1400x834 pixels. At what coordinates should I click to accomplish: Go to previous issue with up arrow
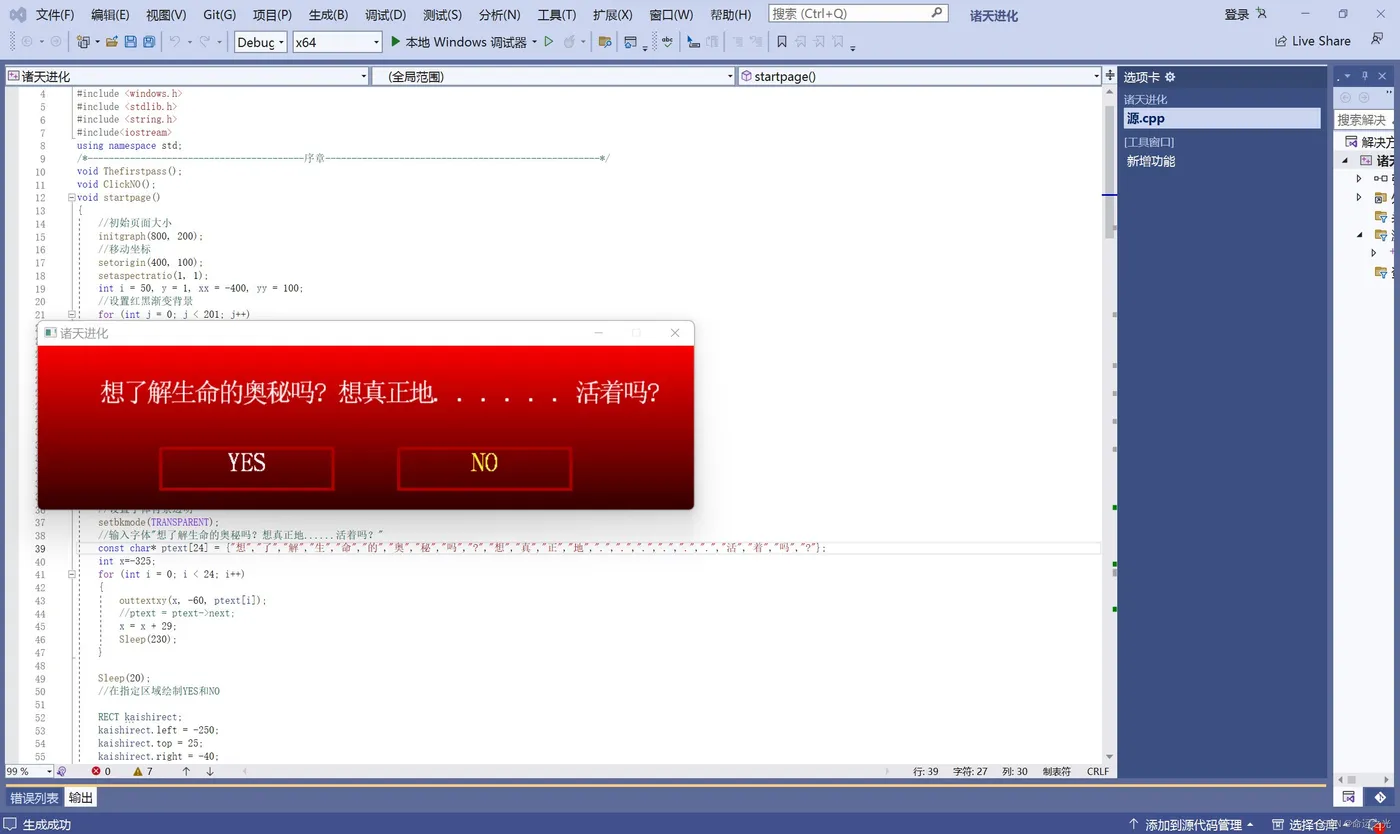point(186,771)
